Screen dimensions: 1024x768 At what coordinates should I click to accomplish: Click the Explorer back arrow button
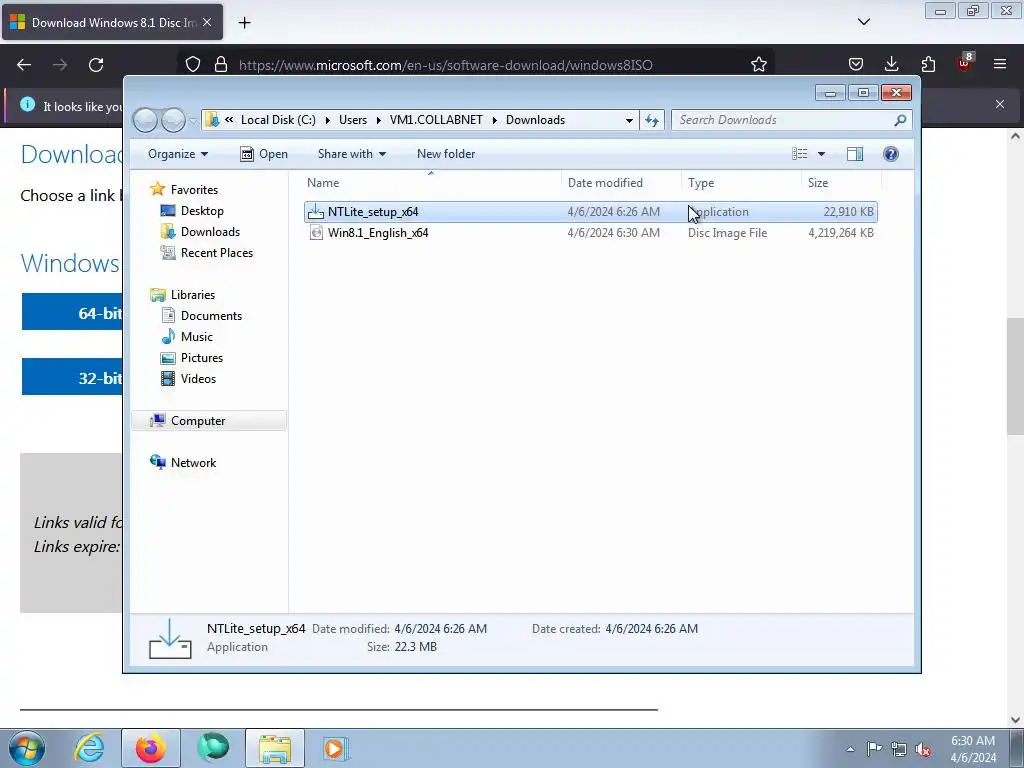[x=146, y=120]
